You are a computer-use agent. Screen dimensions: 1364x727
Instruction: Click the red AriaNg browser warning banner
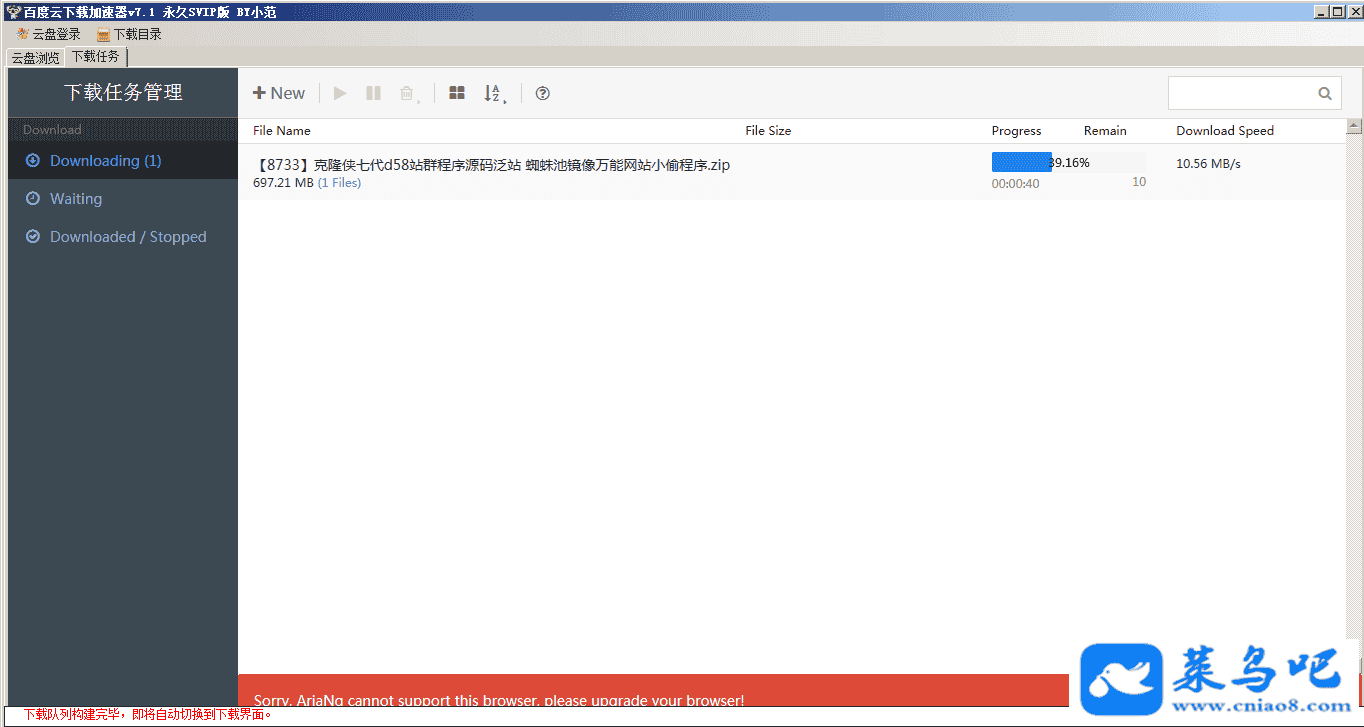point(653,691)
